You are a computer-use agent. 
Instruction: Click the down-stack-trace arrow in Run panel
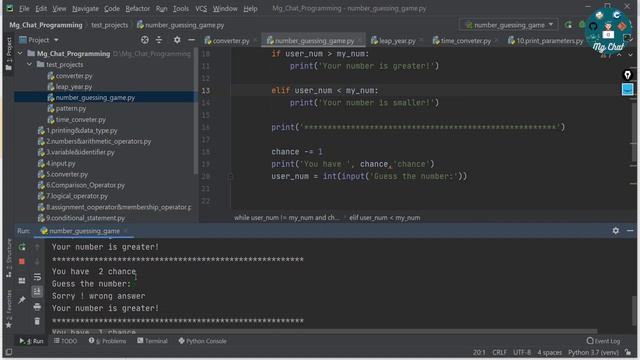pos(37,262)
